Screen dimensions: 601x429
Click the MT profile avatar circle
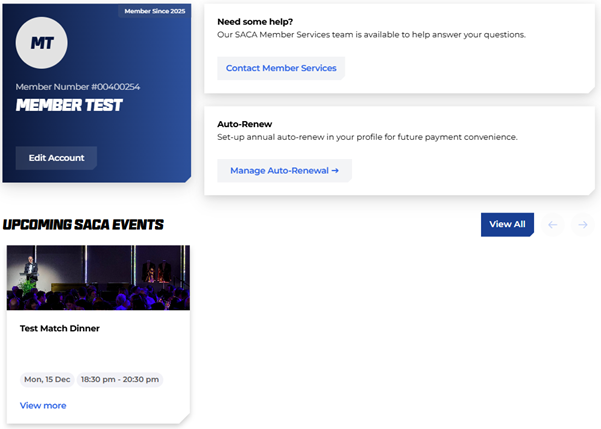pyautogui.click(x=42, y=43)
